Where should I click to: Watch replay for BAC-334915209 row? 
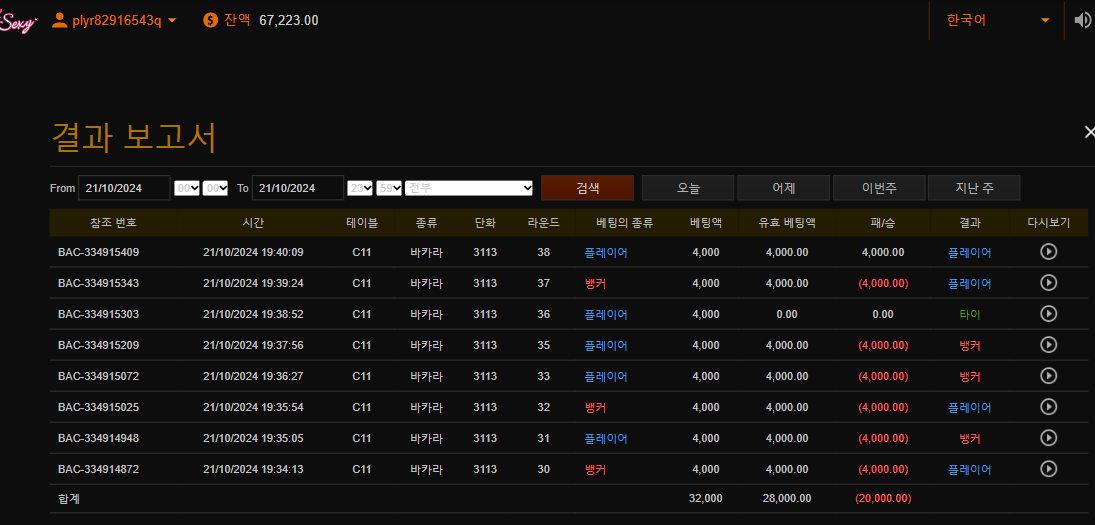(x=1048, y=345)
